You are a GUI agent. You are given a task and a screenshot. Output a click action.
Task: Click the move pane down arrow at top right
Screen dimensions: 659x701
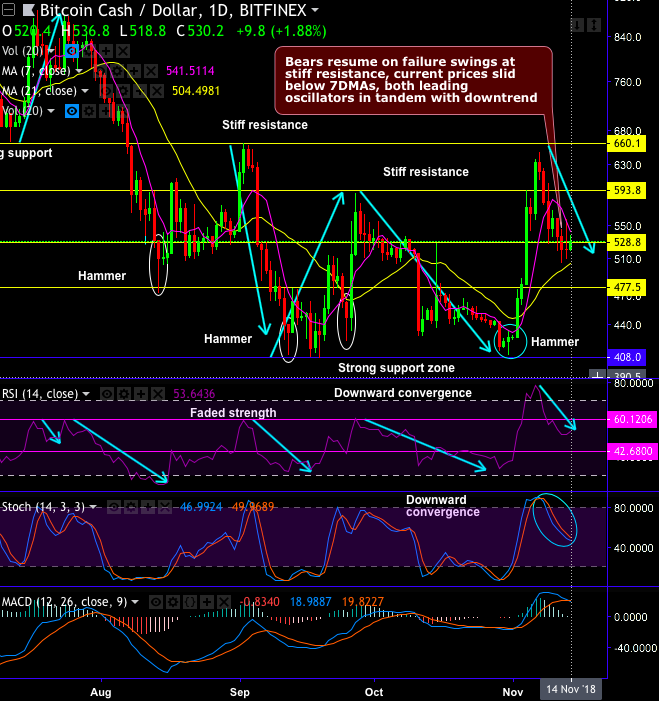[x=577, y=25]
